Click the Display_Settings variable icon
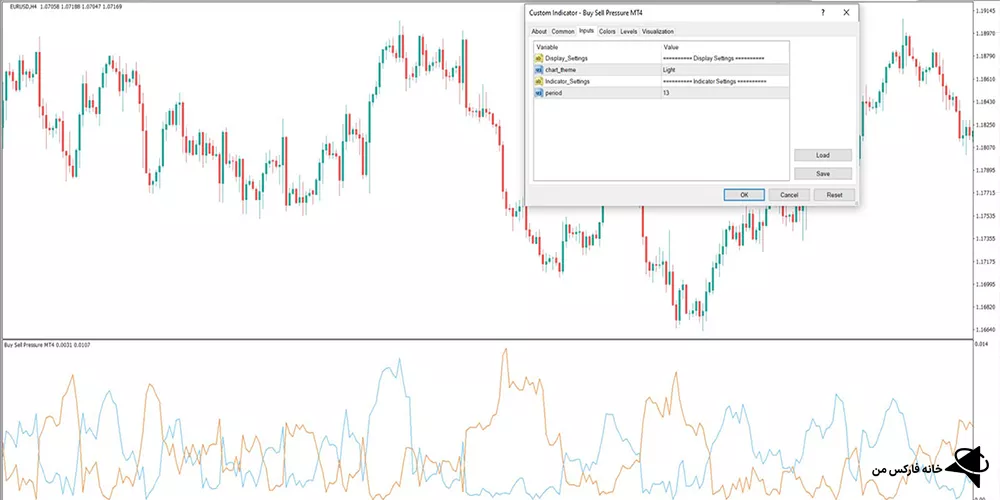 [539, 58]
